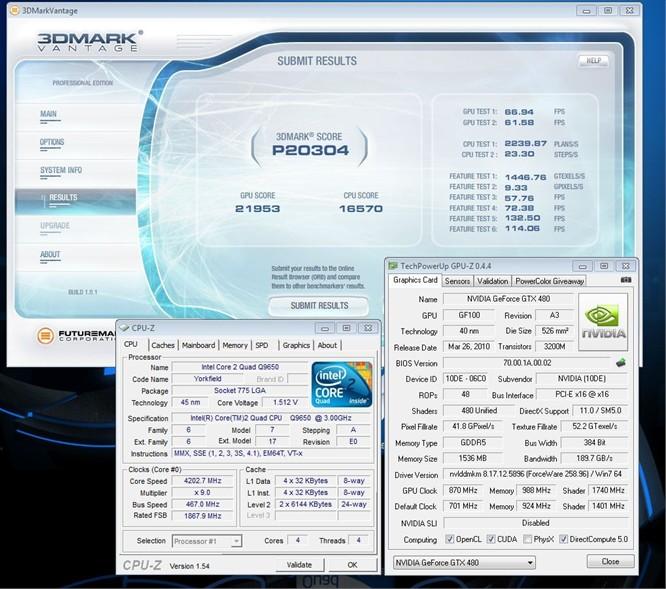Viewport: 666px width, 589px height.
Task: Click the HELP button in 3DMark
Action: point(593,61)
